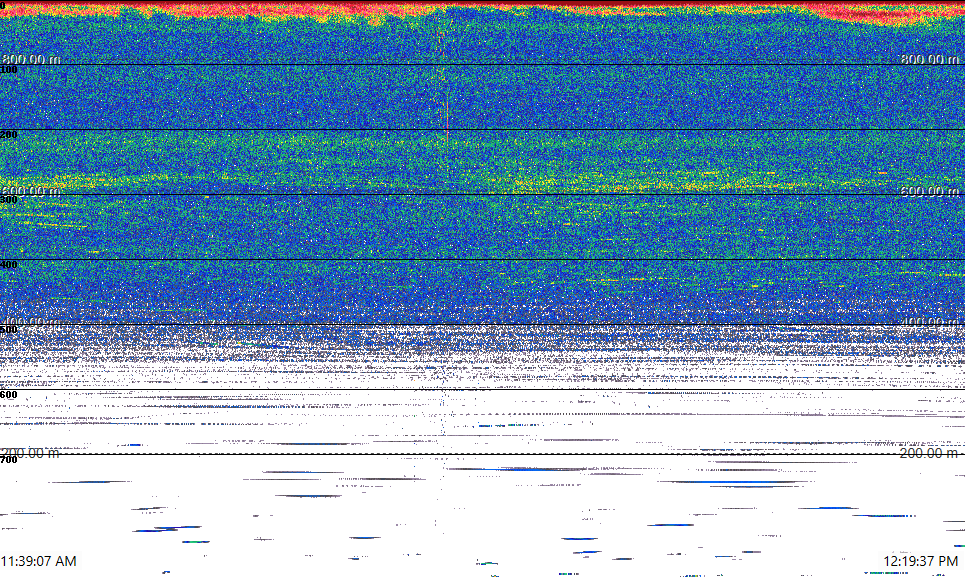Click the 600.00 m label on left side
Image resolution: width=965 pixels, height=578 pixels.
[31, 191]
